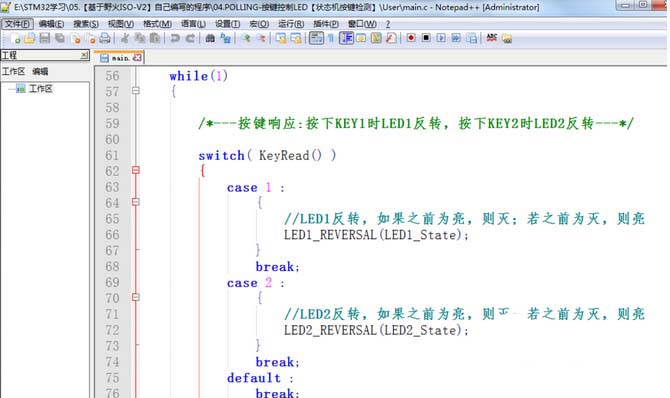Click the Save Recorded Macro icon
This screenshot has height=398, width=670.
[471, 38]
